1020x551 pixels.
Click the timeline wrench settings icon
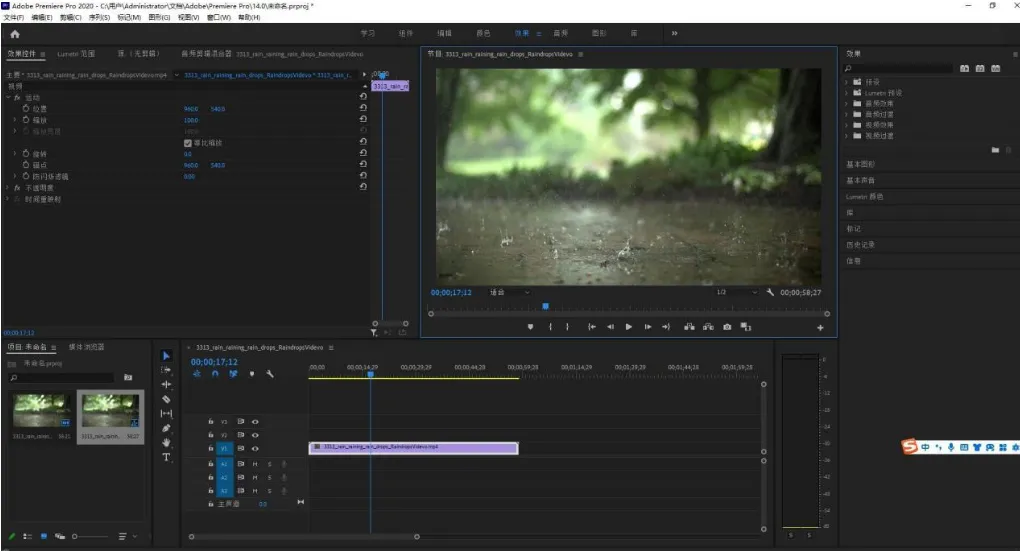(x=270, y=374)
